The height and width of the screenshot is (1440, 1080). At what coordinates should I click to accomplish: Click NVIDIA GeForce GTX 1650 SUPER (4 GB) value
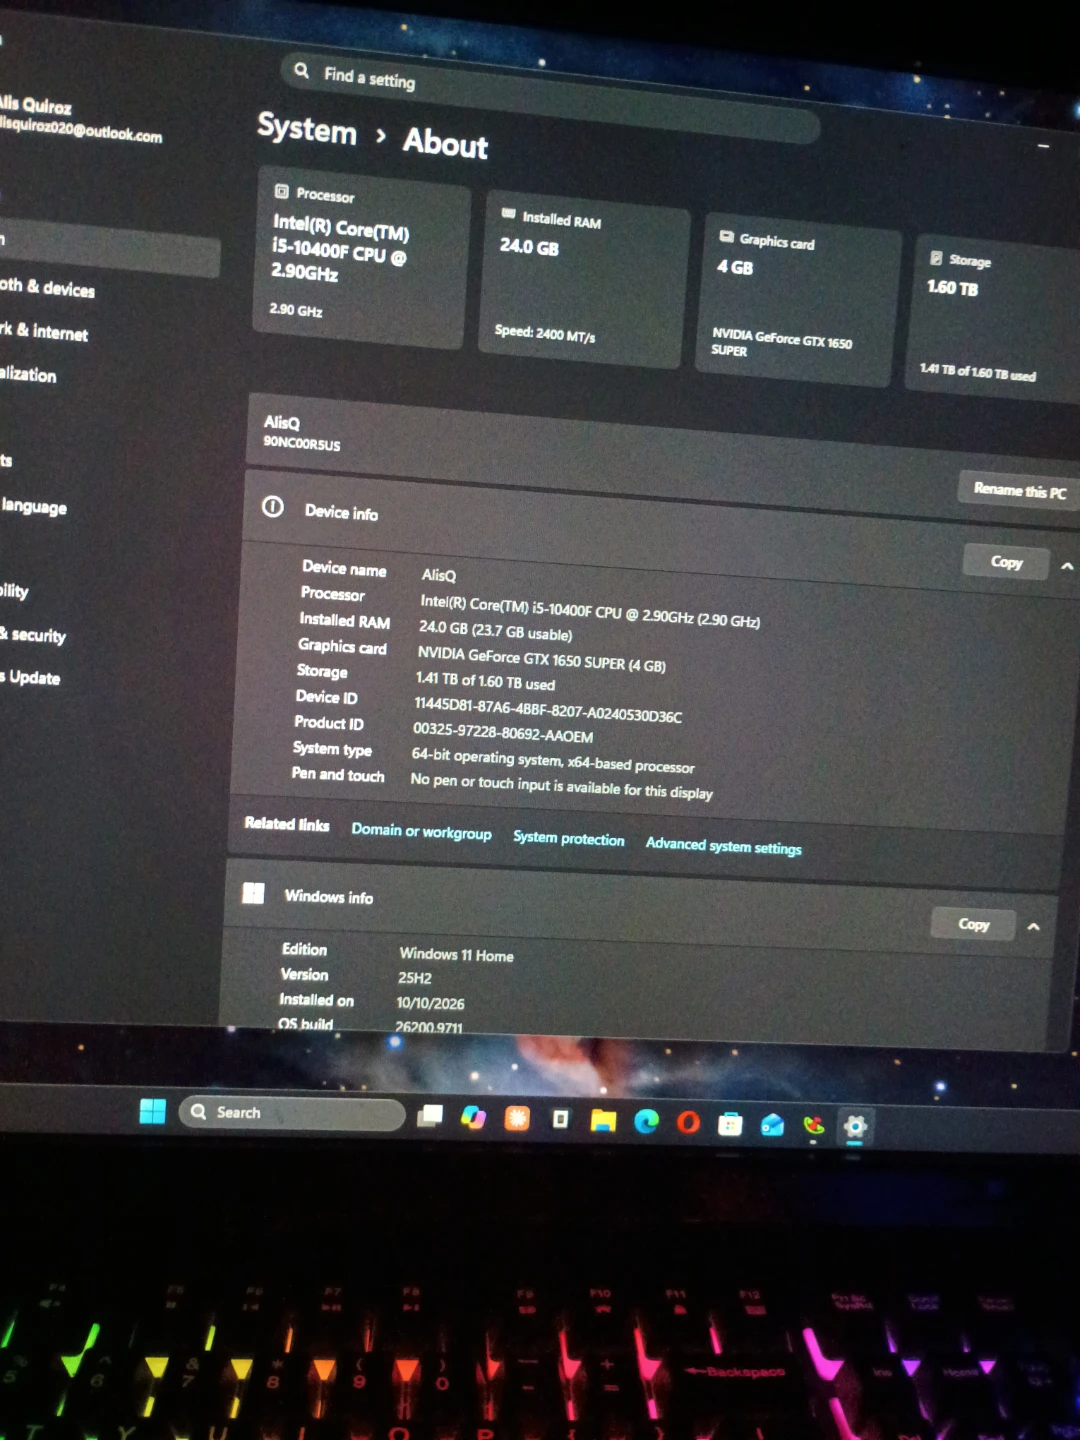pyautogui.click(x=542, y=659)
